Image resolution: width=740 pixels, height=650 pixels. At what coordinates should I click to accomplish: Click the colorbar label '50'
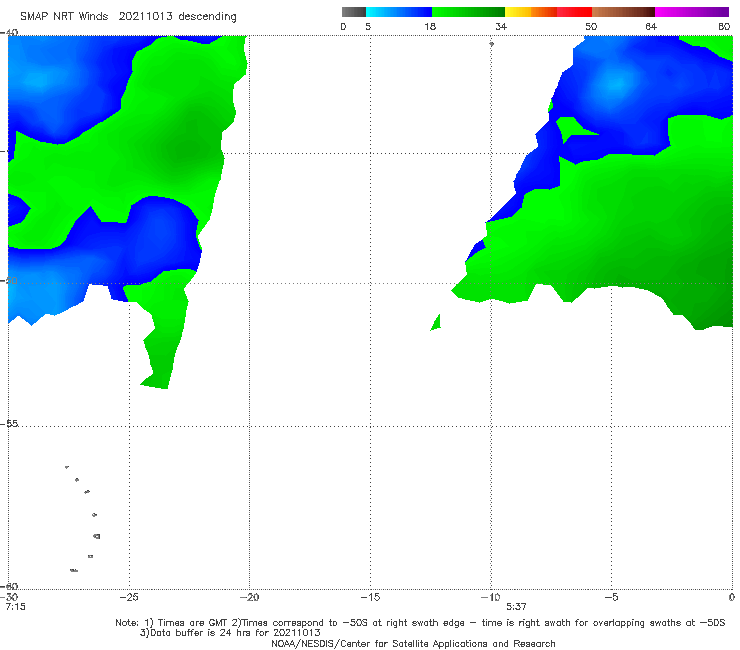(x=591, y=26)
